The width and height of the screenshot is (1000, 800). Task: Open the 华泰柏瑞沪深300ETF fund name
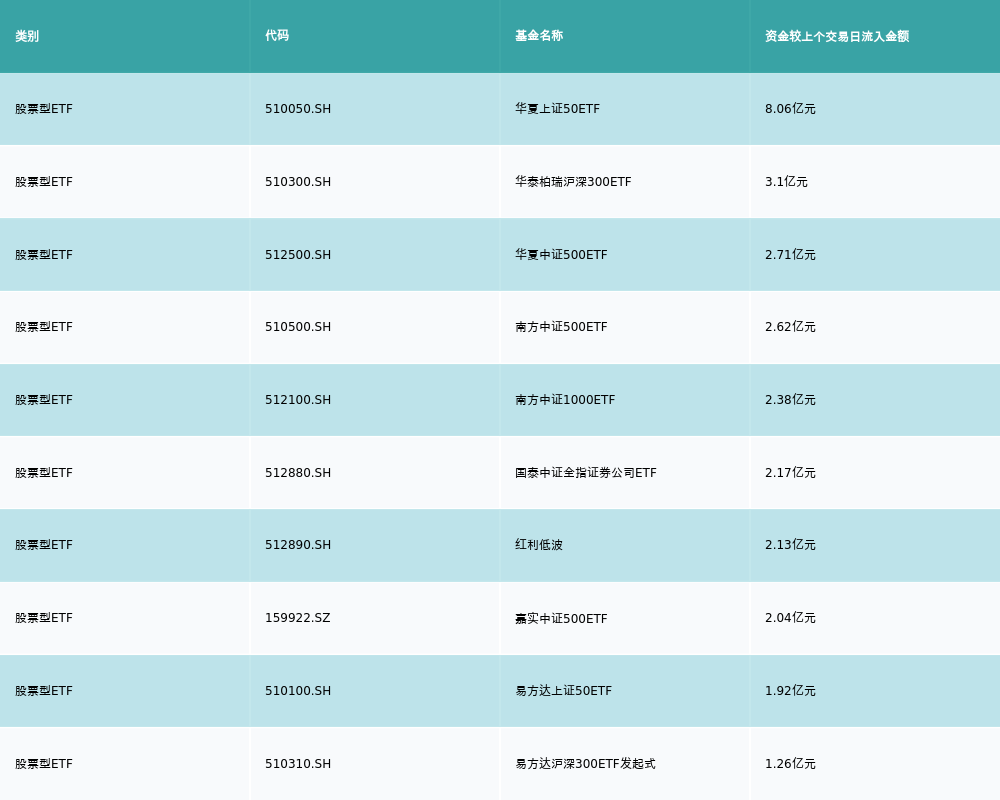tap(573, 182)
